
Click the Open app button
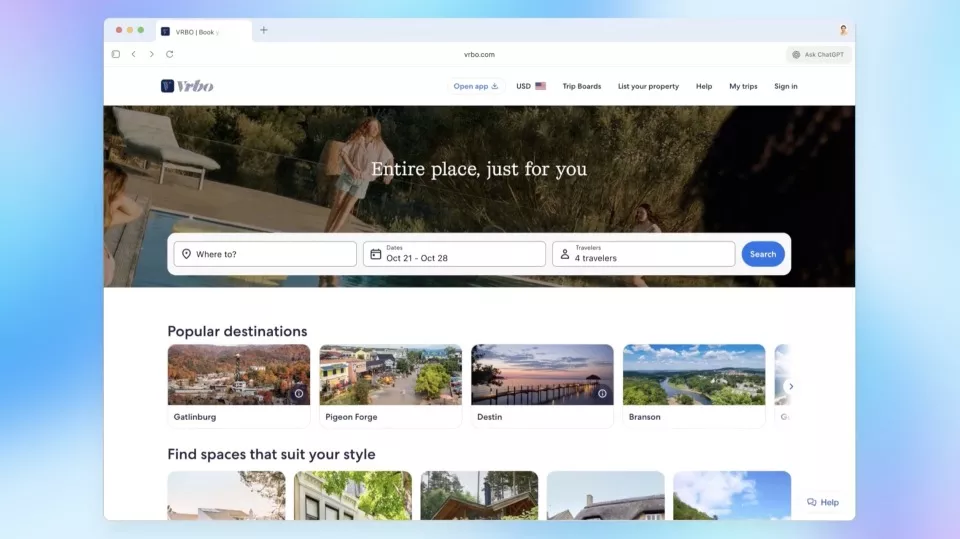point(476,86)
